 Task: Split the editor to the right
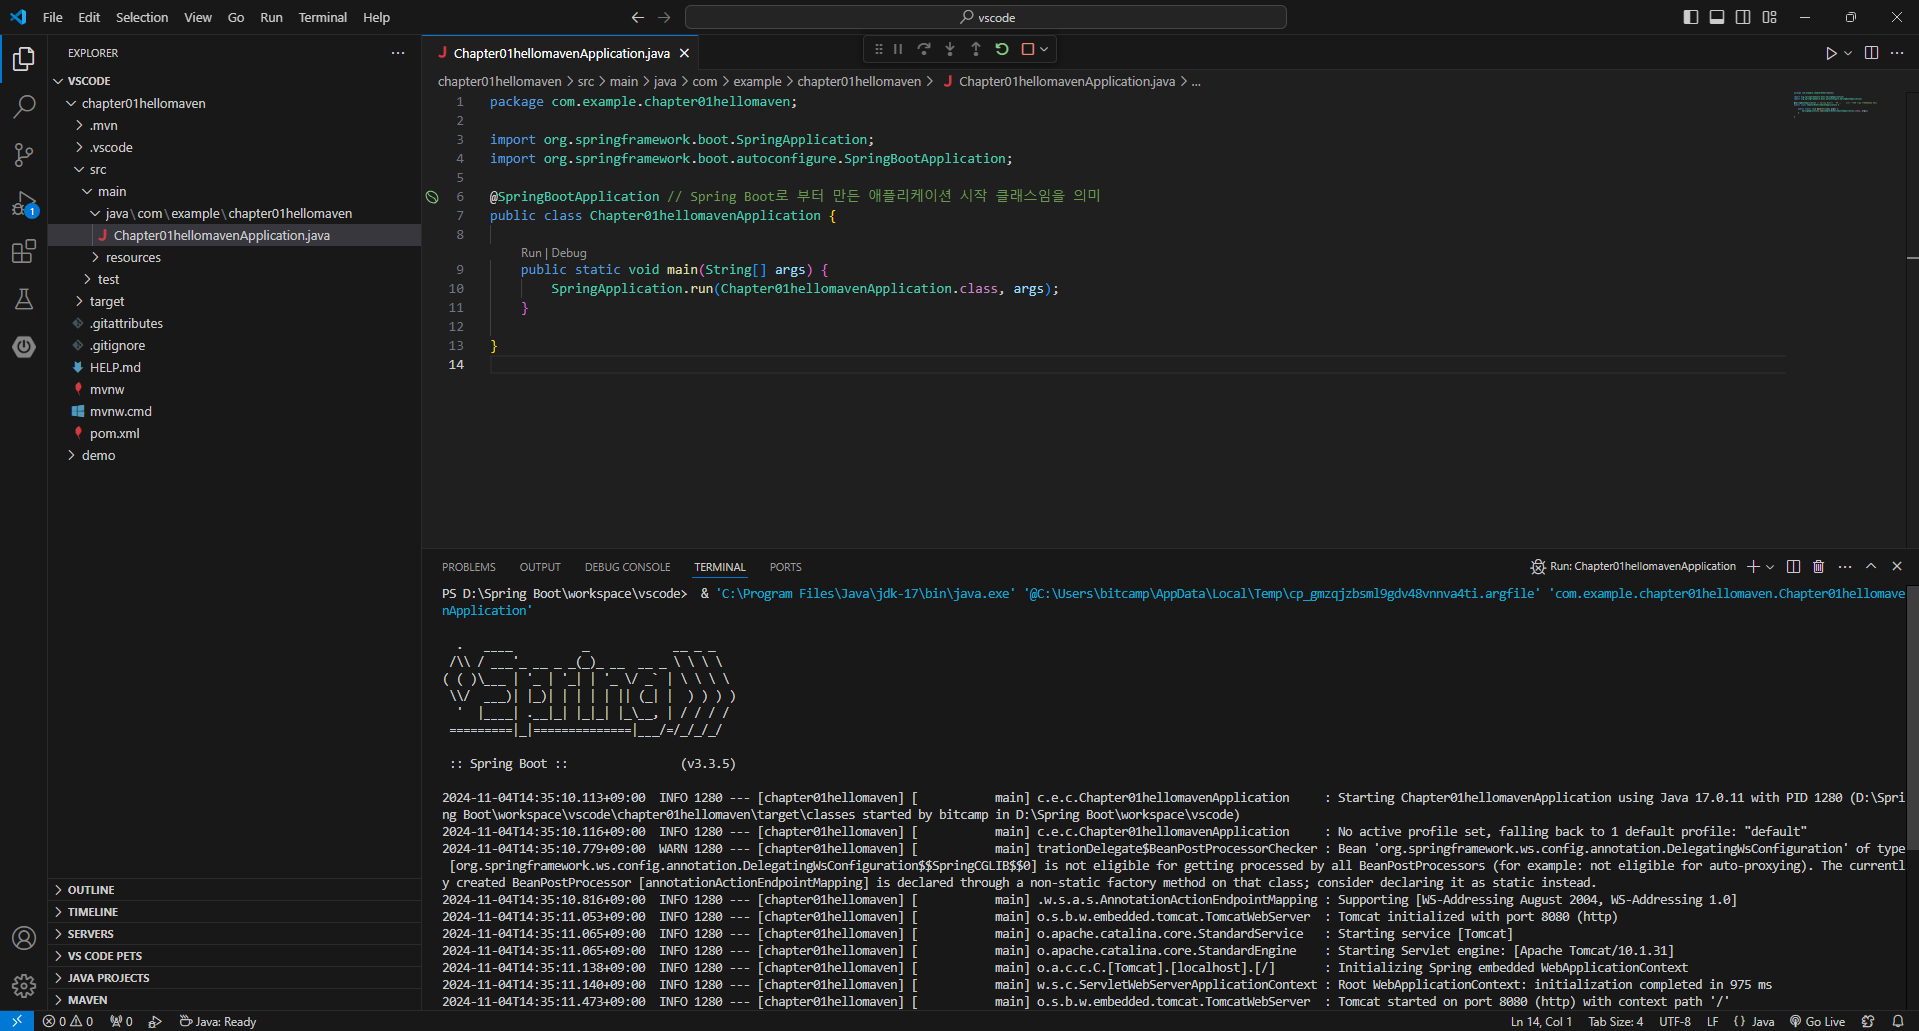tap(1871, 53)
